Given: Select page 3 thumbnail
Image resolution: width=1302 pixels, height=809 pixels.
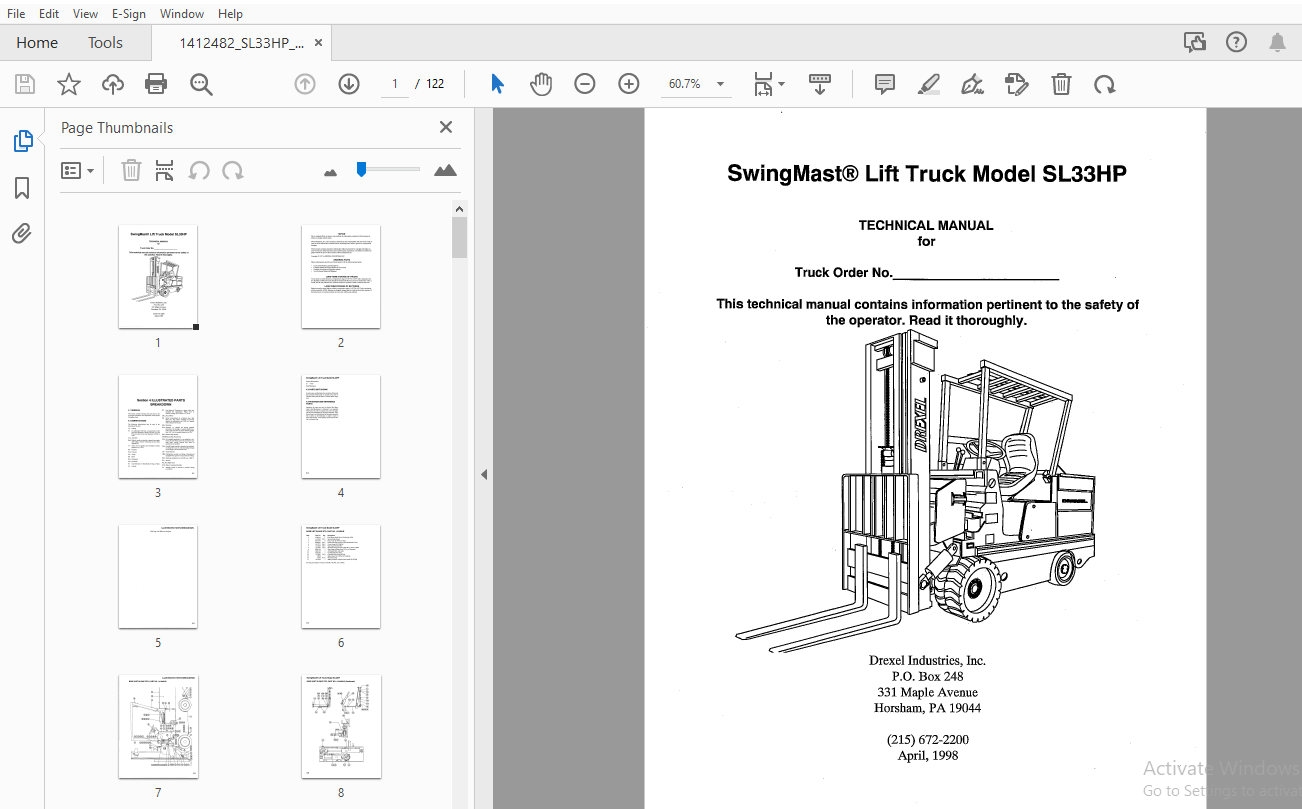Looking at the screenshot, I should tap(158, 427).
